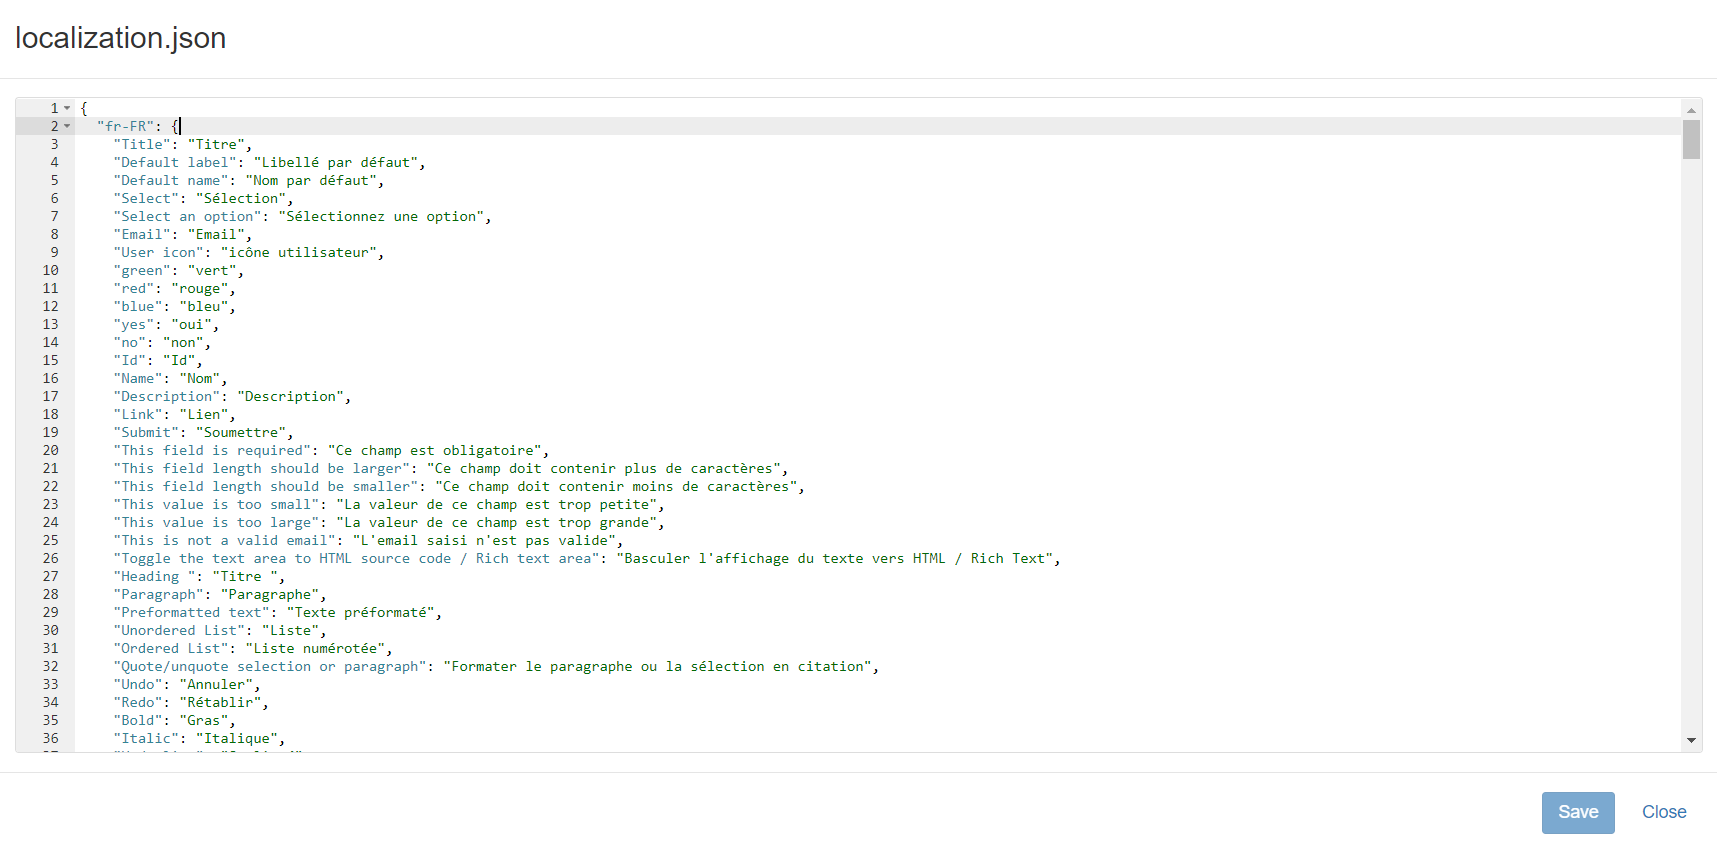Image resolution: width=1717 pixels, height=845 pixels.
Task: Click "Liste numérotée" value
Action: [315, 648]
